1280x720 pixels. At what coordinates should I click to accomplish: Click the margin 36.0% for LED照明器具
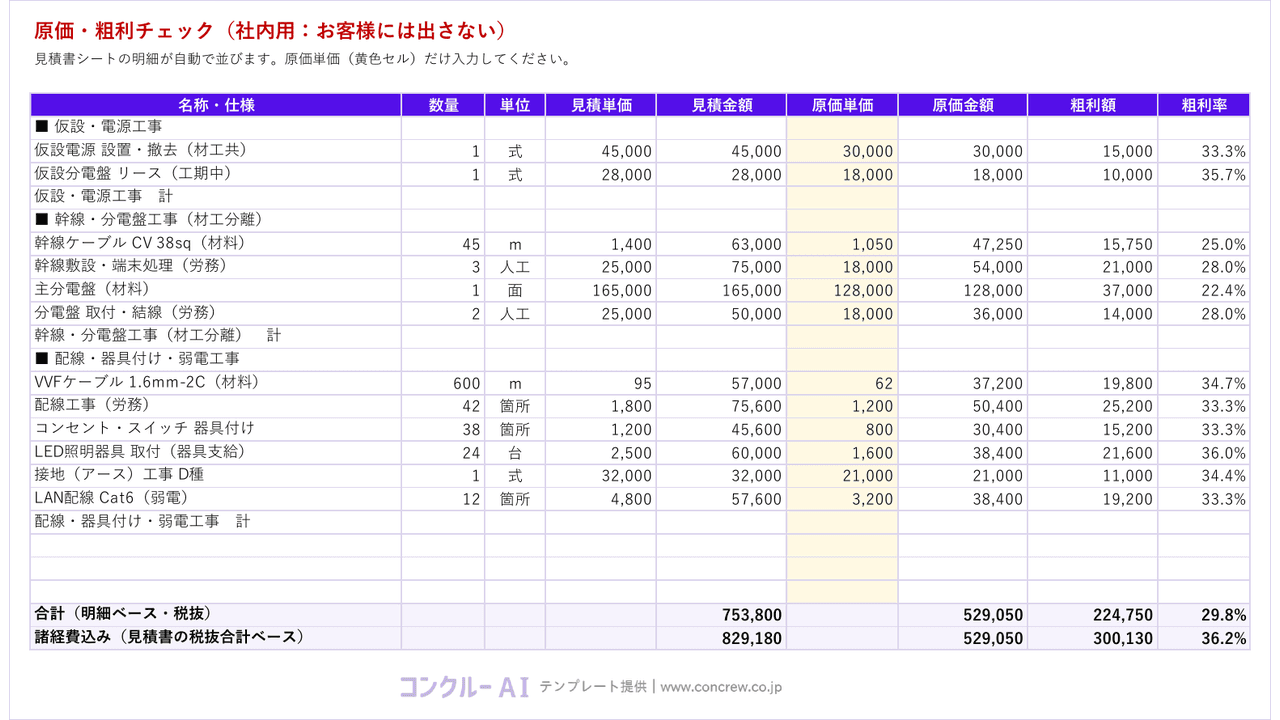[1224, 453]
